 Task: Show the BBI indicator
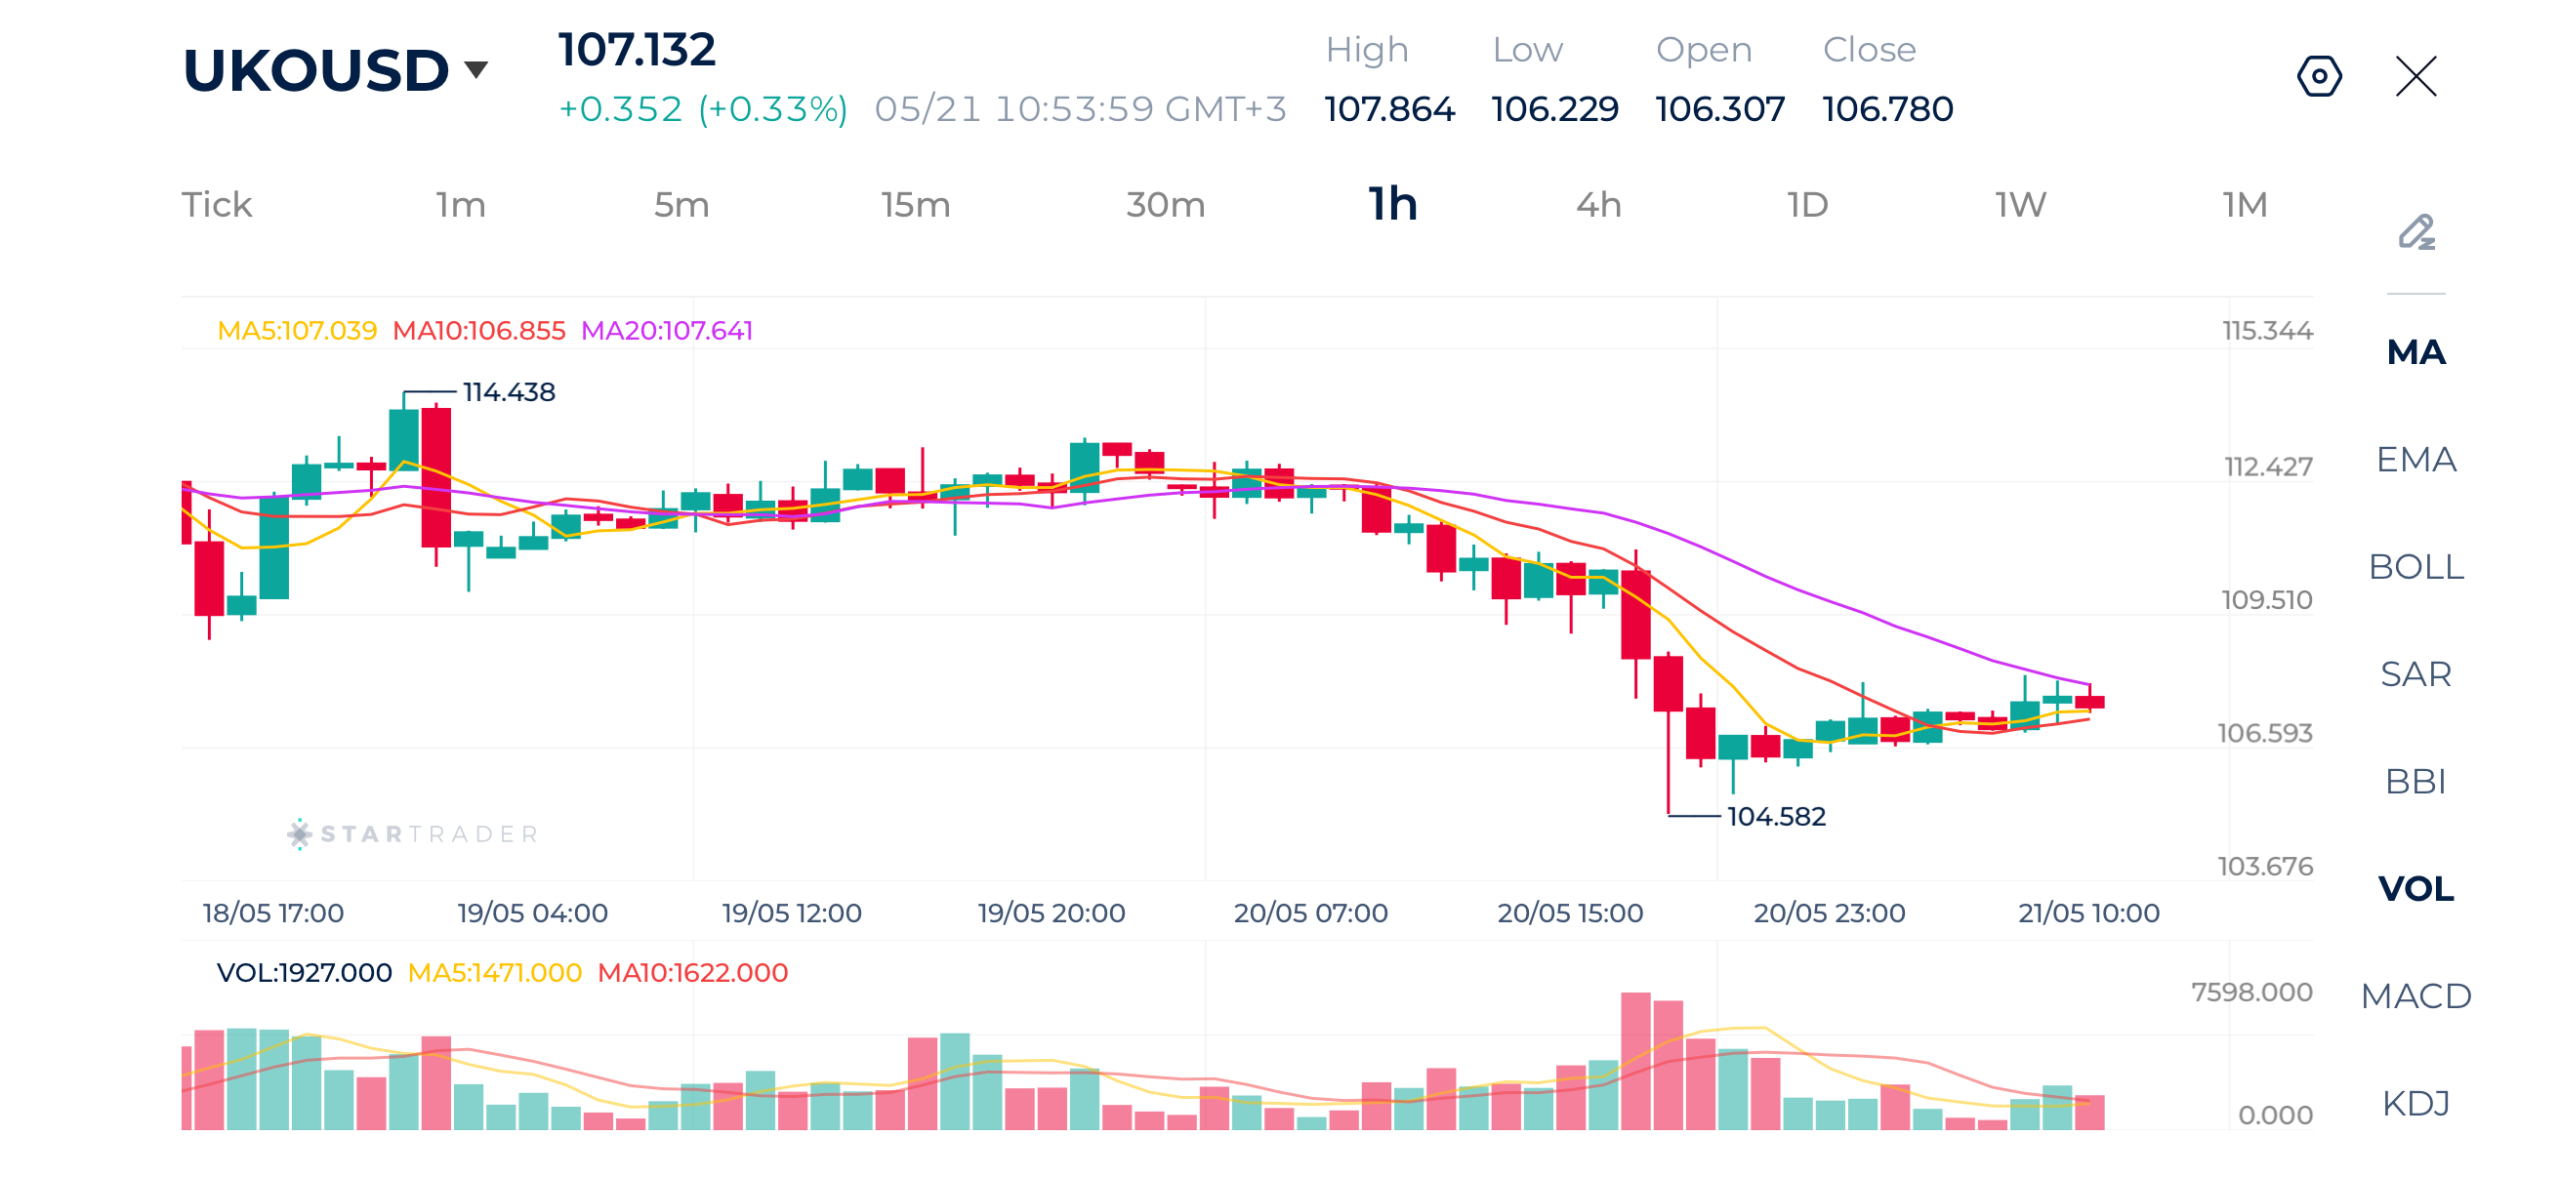pos(2415,779)
